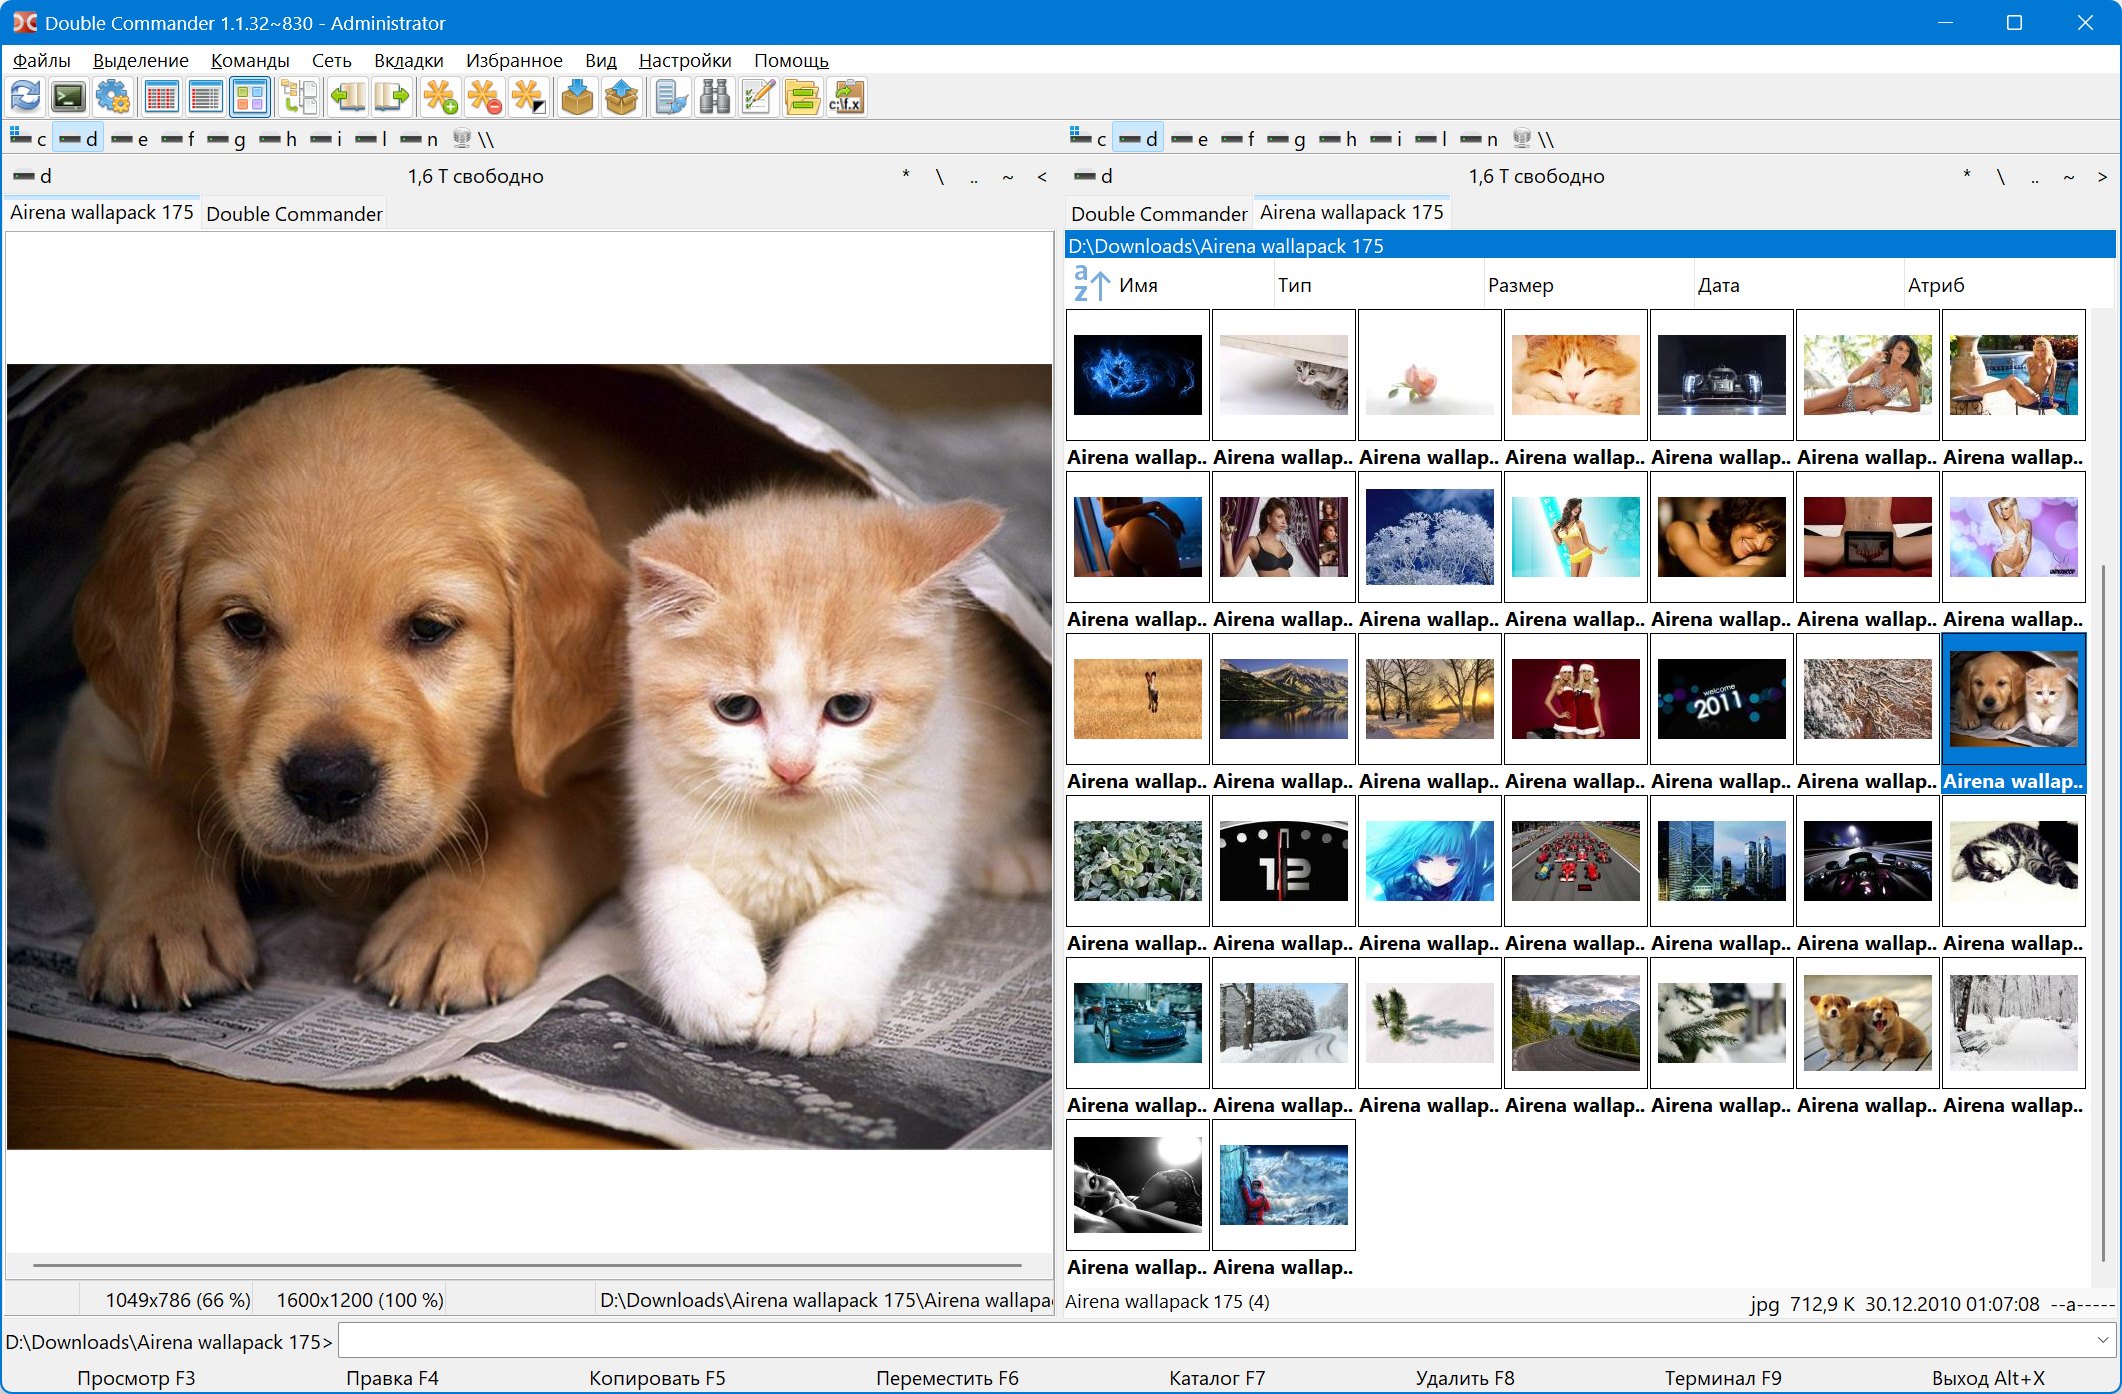Open the command line history dropdown
The width and height of the screenshot is (2122, 1394).
[x=2102, y=1340]
